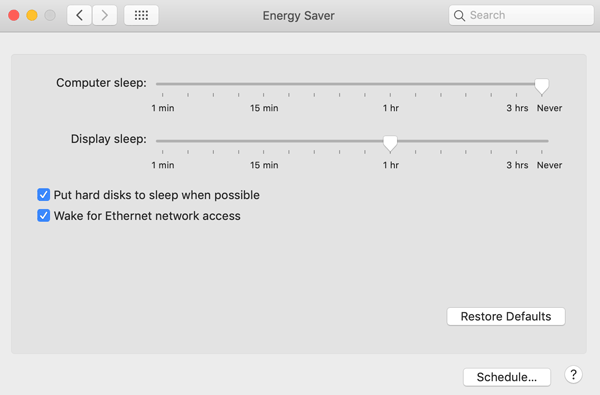Go forward with the right chevron button
600x395 pixels.
coord(104,15)
